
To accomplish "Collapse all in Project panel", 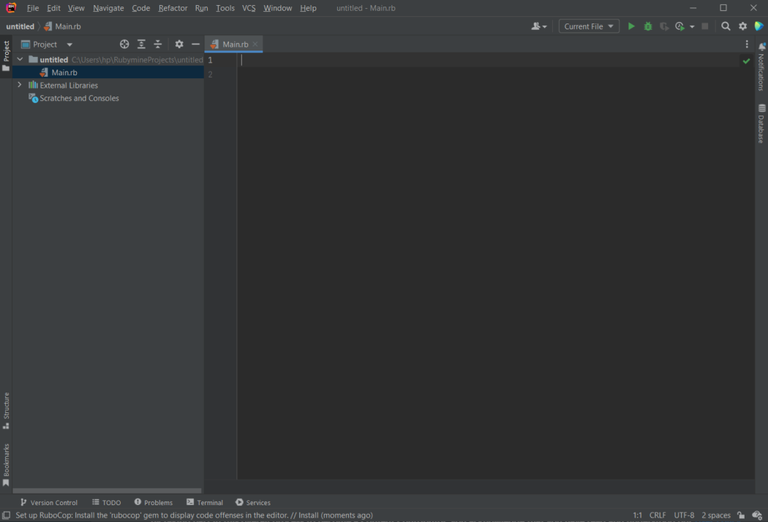I will pos(158,44).
